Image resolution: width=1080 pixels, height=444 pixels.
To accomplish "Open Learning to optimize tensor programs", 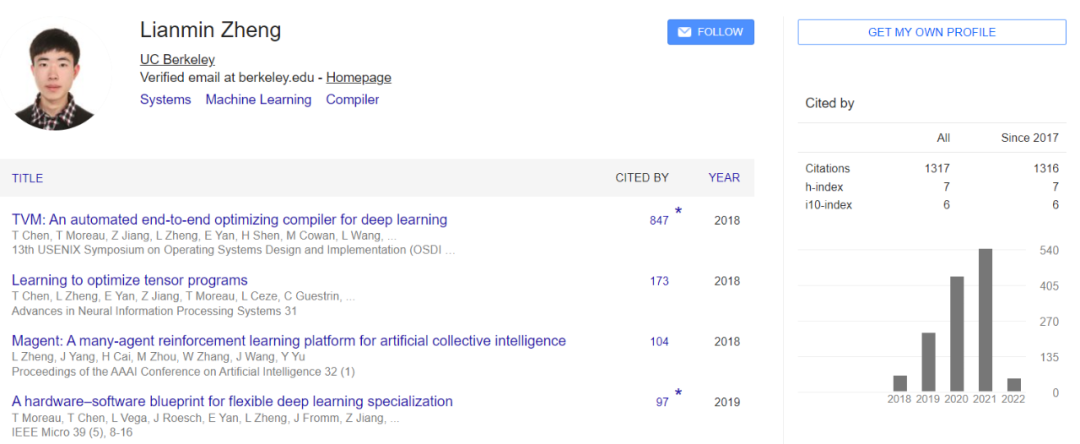I will click(129, 281).
